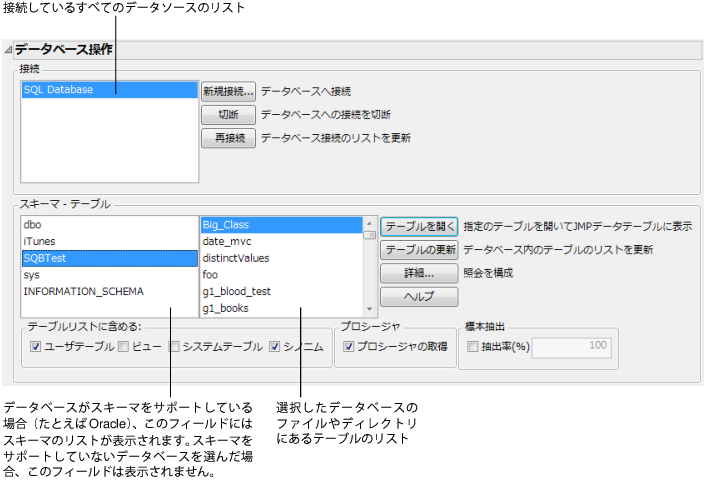Click the 切断 button

pos(228,115)
